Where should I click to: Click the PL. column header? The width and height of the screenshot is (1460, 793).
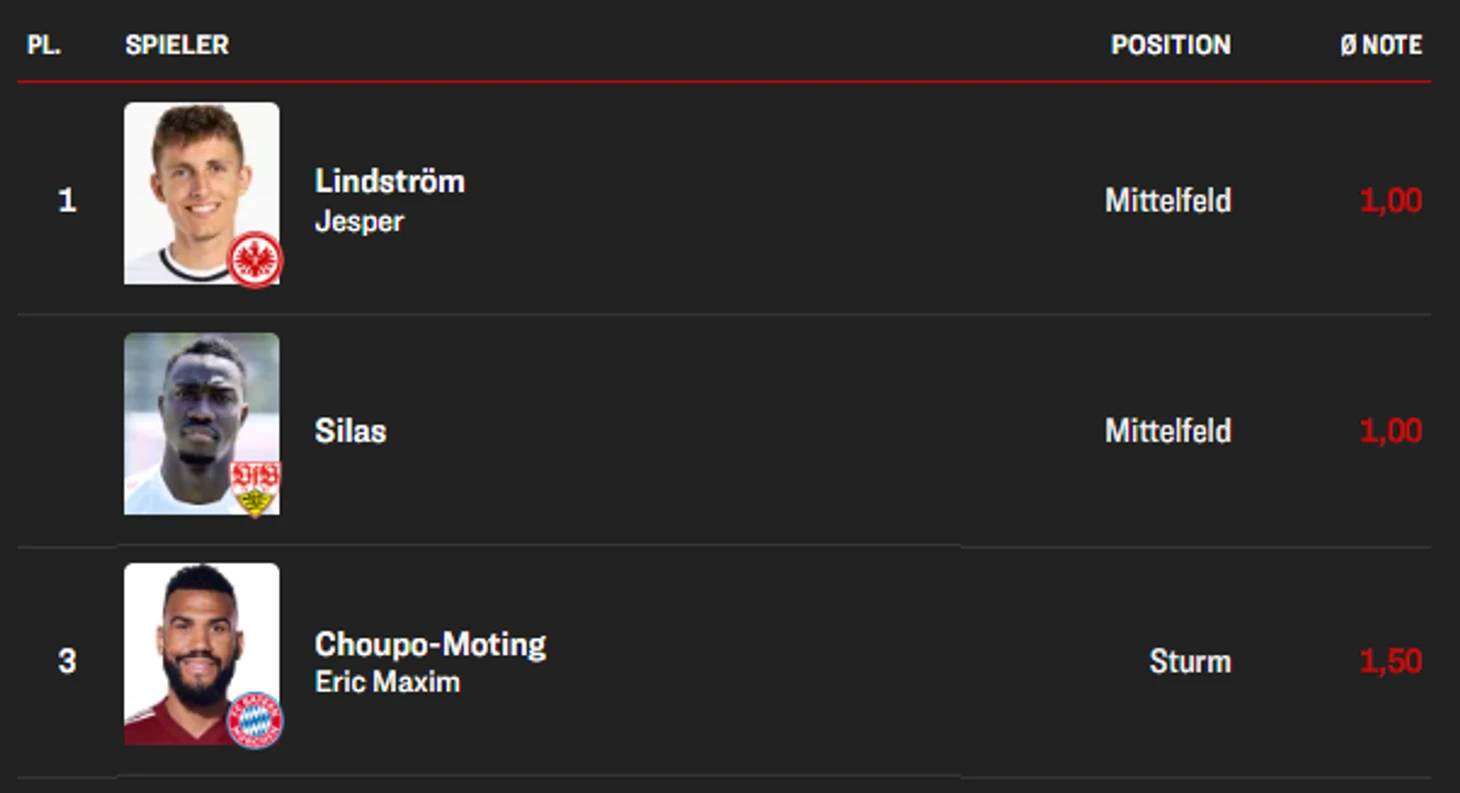(44, 45)
